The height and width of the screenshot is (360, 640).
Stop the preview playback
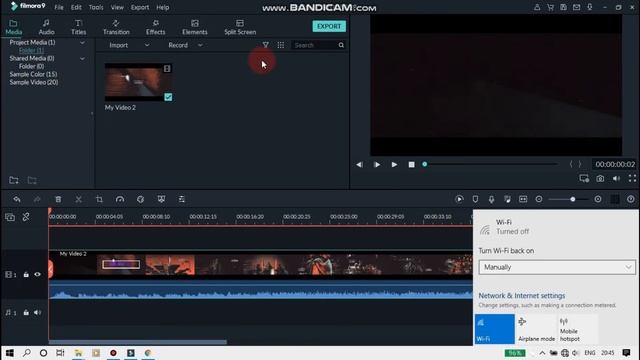(x=411, y=164)
